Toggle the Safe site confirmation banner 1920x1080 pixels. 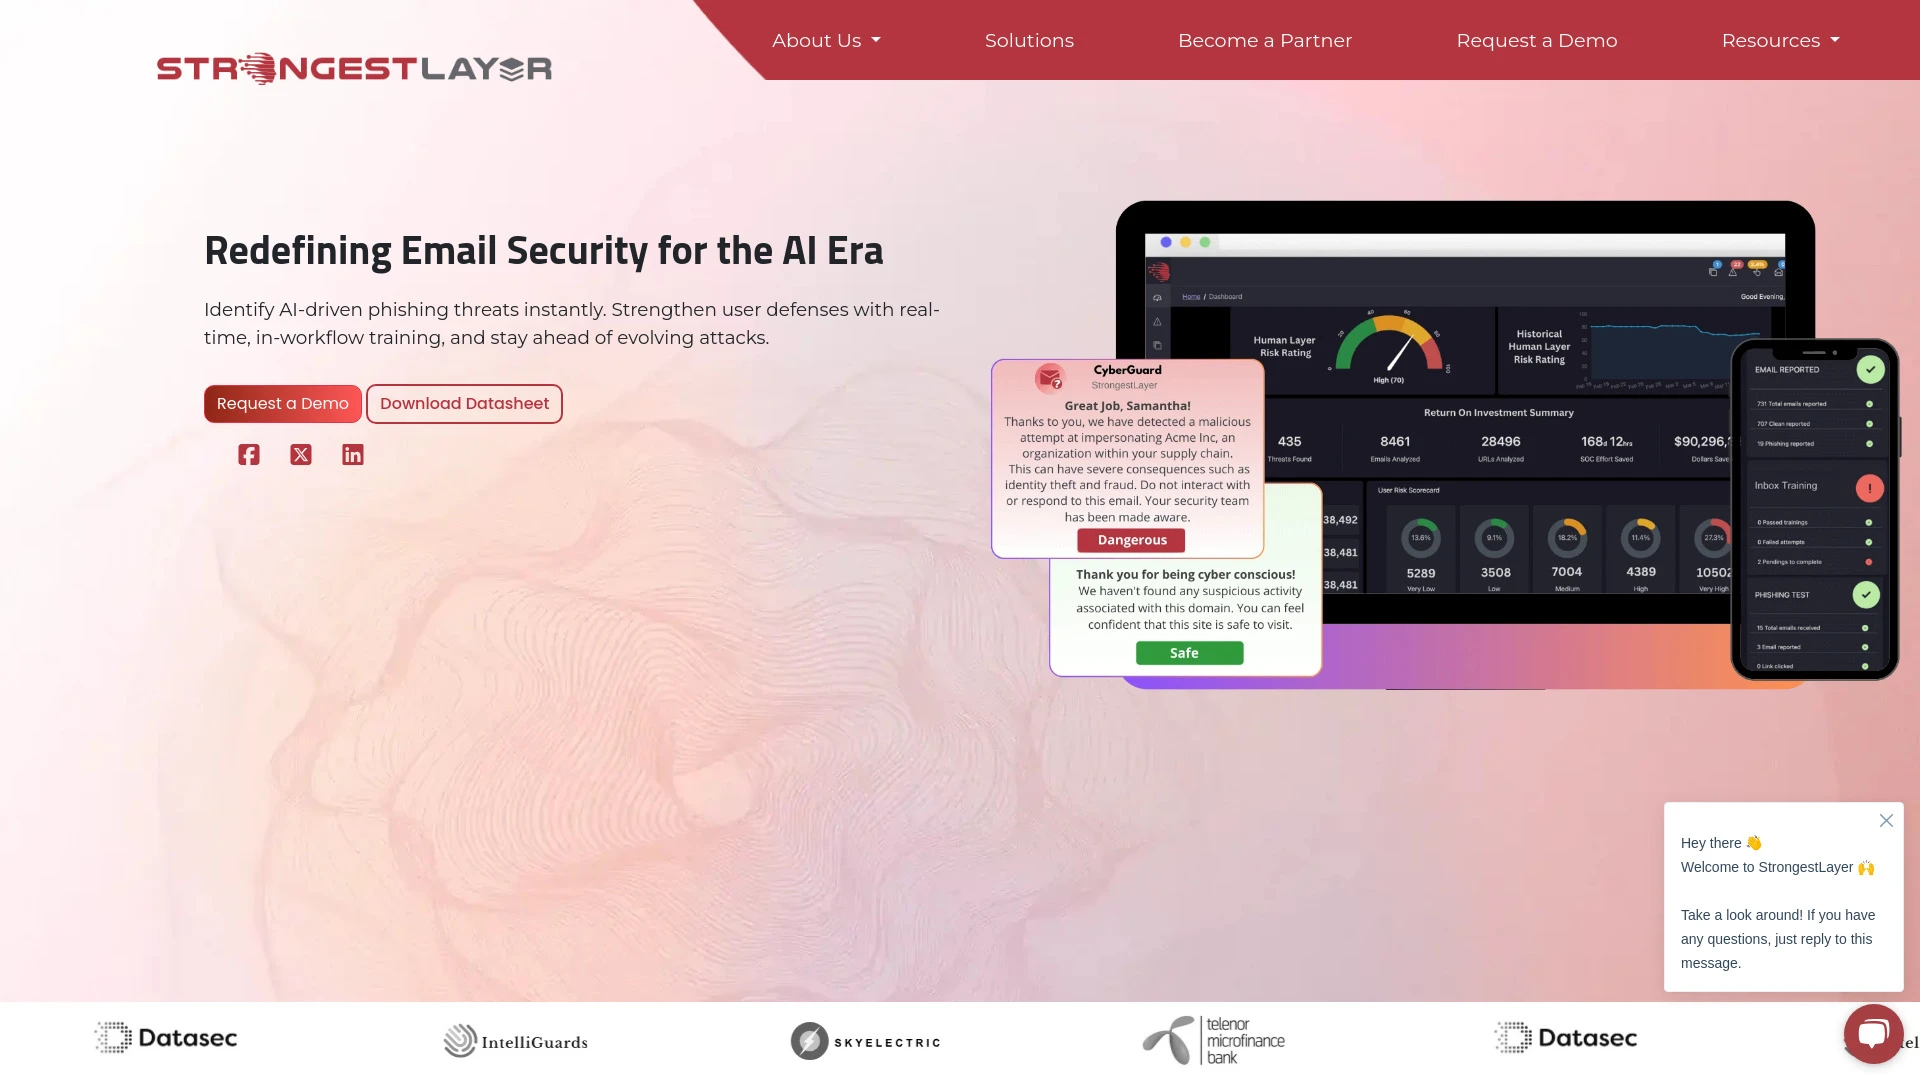1184,651
